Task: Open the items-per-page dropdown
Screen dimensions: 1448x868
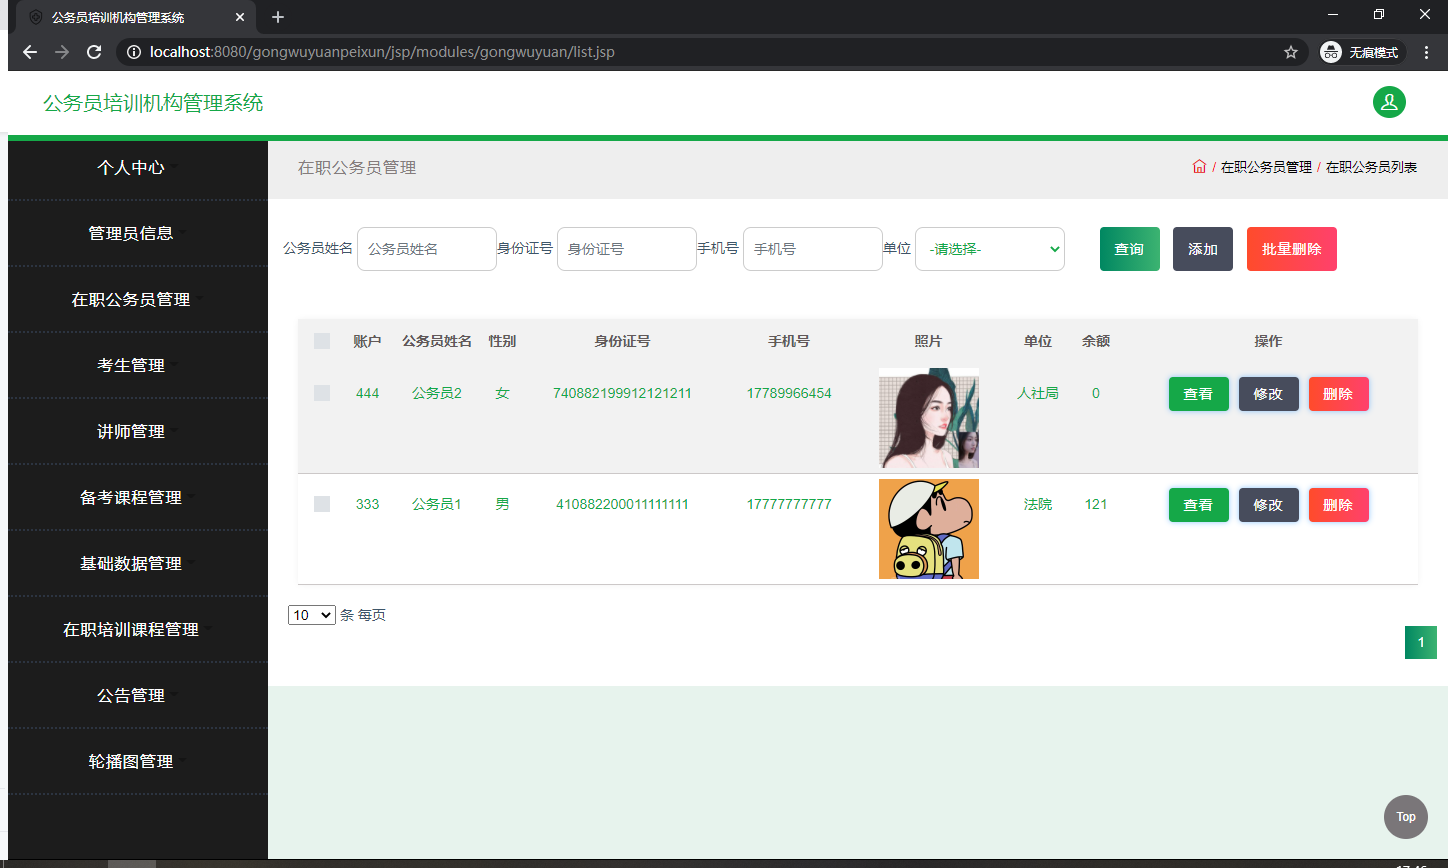Action: (312, 615)
